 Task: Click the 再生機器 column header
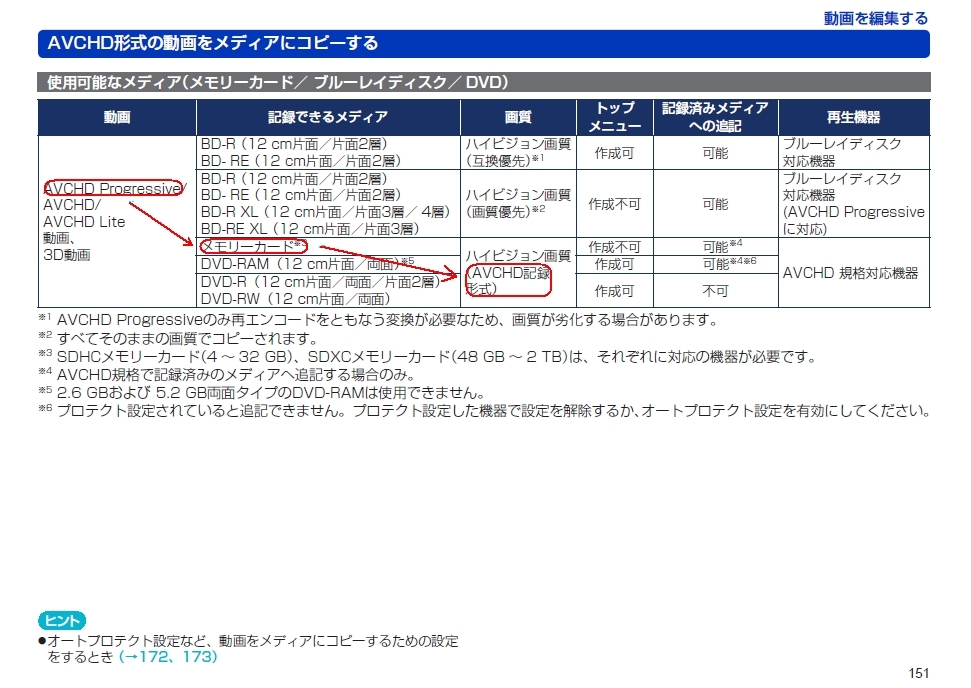coord(853,117)
